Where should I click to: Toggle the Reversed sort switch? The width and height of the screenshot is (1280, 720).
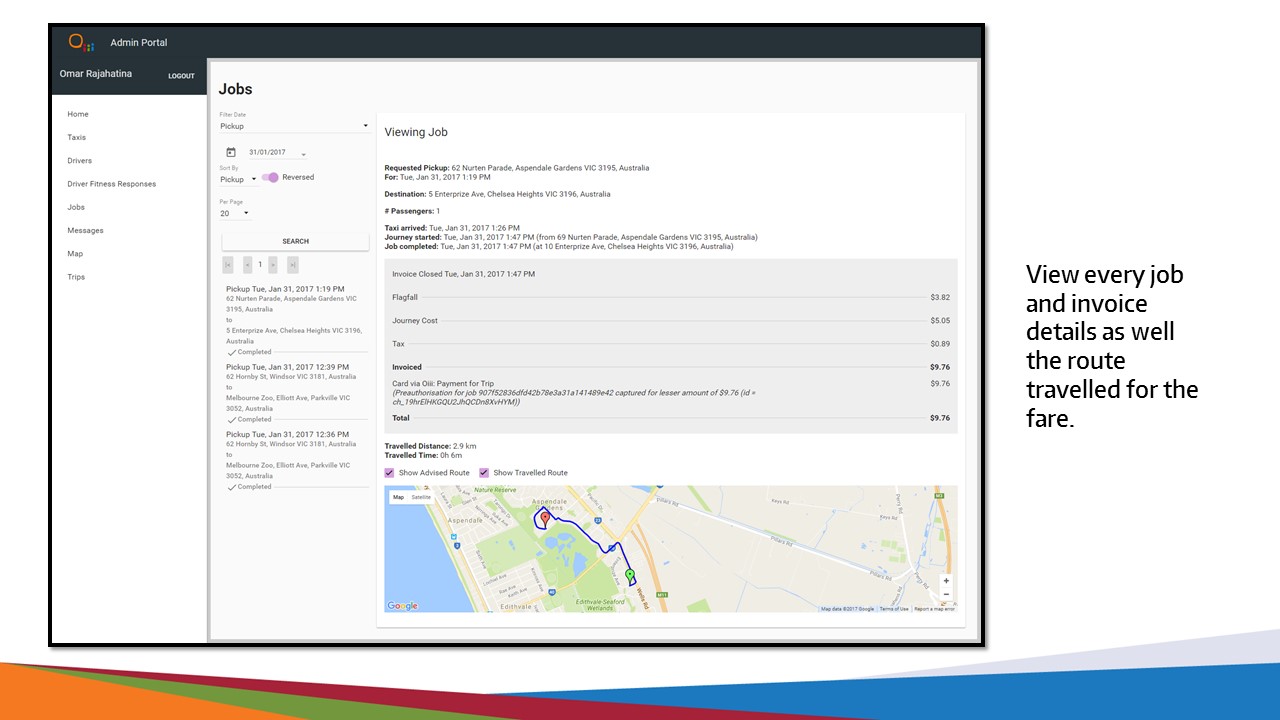click(270, 178)
